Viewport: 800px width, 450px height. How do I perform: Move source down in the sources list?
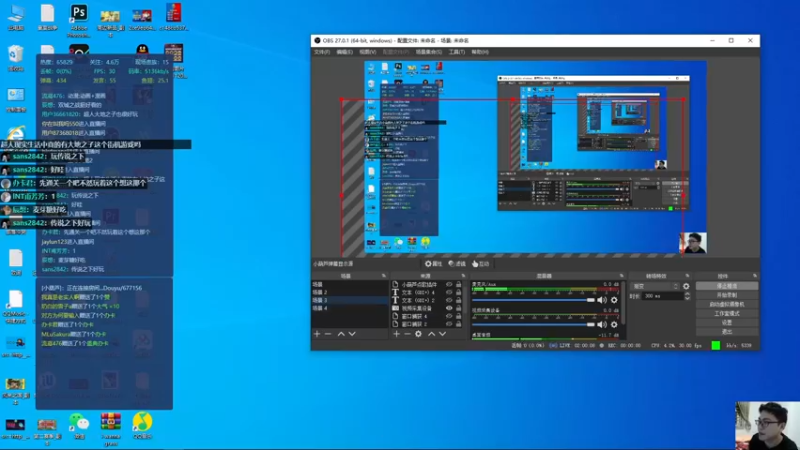(x=442, y=334)
